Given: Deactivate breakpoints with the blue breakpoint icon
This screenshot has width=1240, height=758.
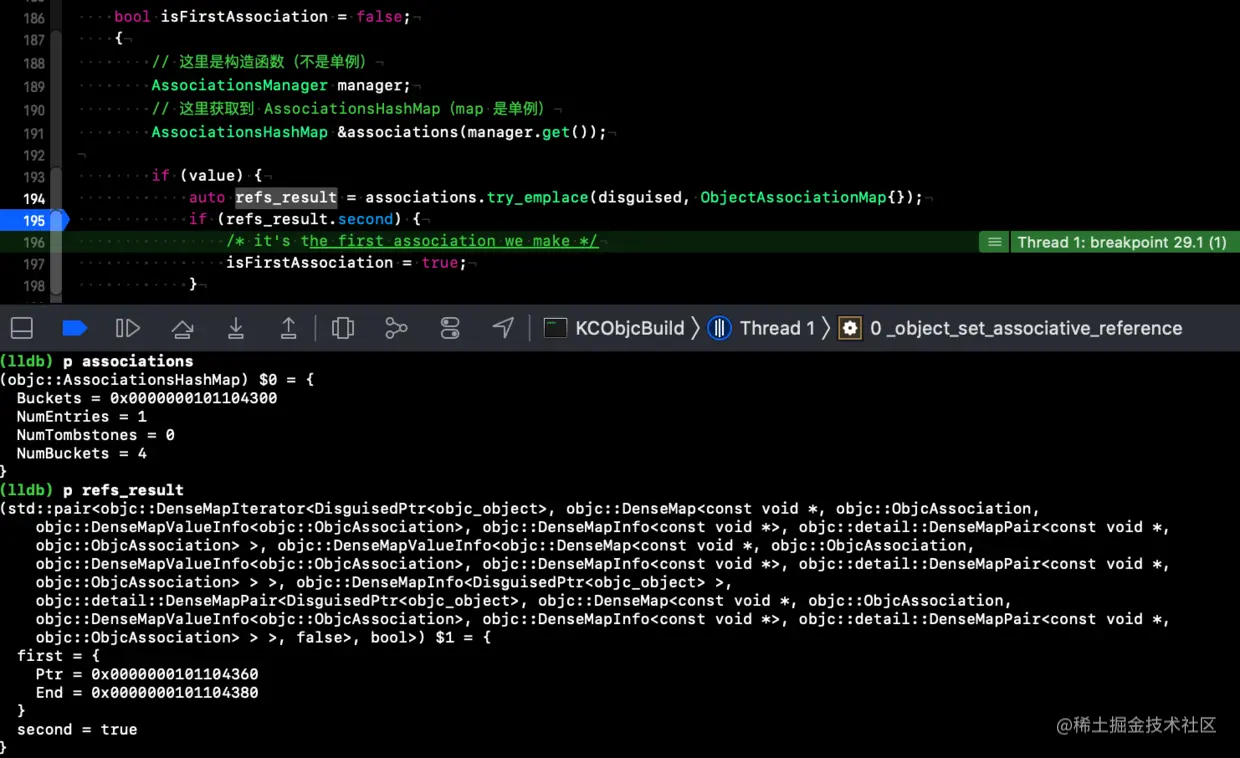Looking at the screenshot, I should pyautogui.click(x=75, y=328).
